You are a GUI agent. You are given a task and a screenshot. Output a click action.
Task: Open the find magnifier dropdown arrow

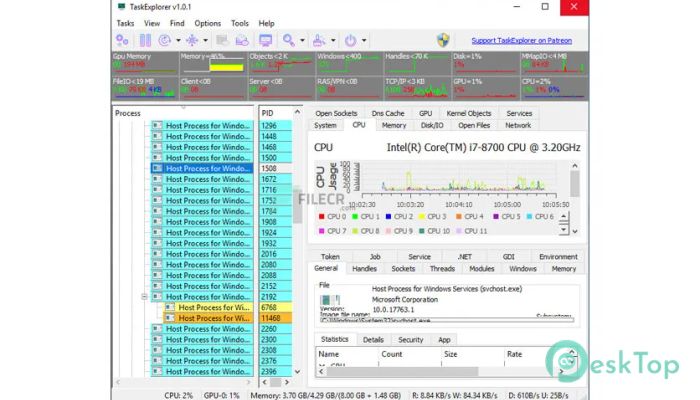tap(302, 41)
